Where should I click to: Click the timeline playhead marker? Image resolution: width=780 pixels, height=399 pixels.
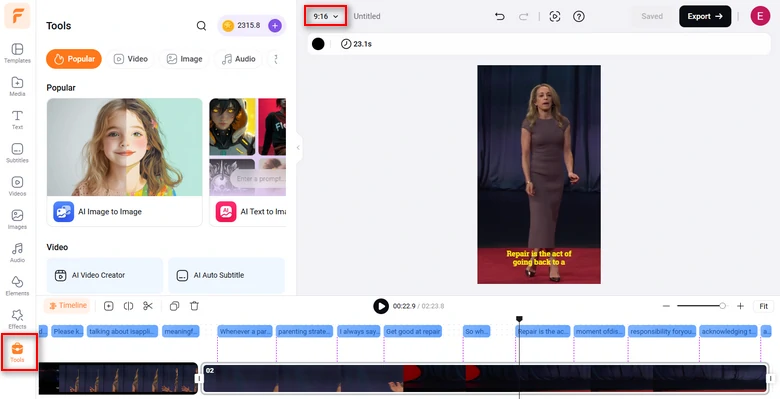click(x=519, y=318)
